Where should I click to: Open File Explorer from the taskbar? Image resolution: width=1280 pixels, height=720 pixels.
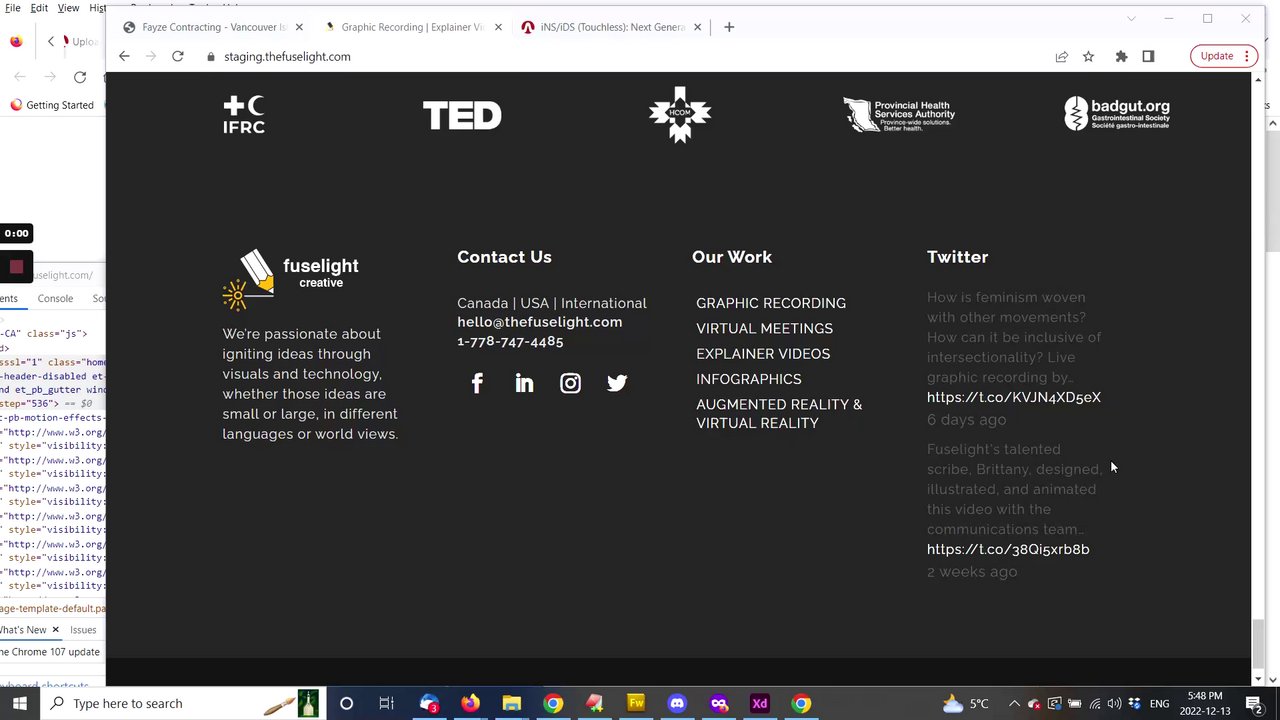click(x=511, y=703)
